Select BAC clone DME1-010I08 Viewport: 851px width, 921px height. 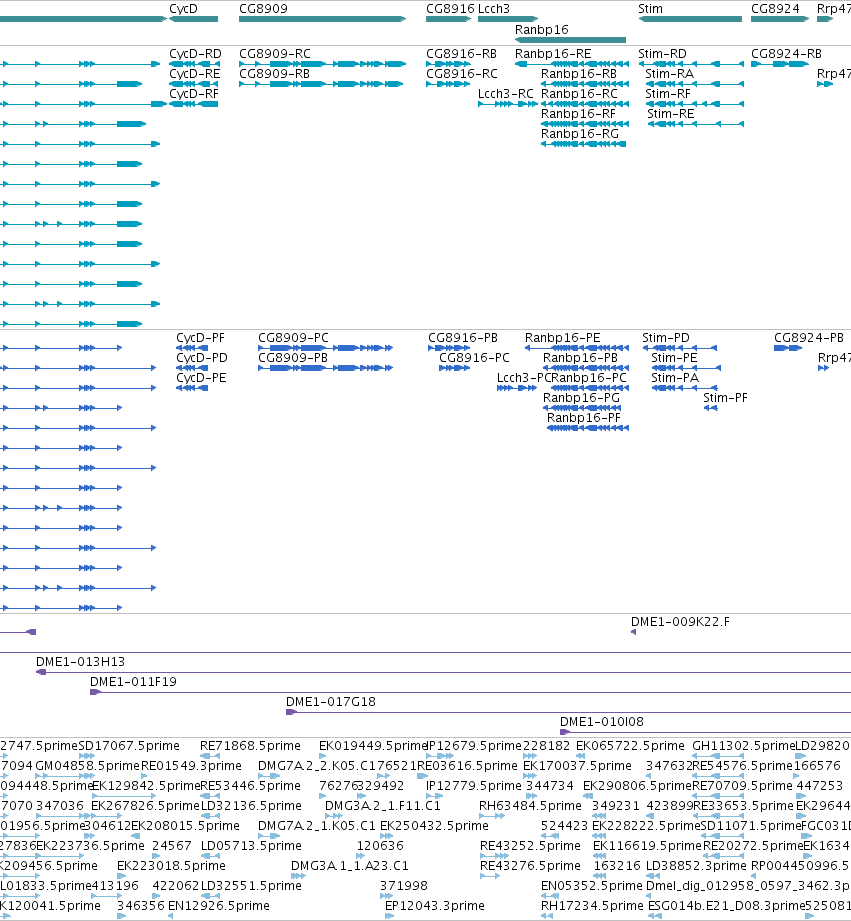pyautogui.click(x=601, y=721)
